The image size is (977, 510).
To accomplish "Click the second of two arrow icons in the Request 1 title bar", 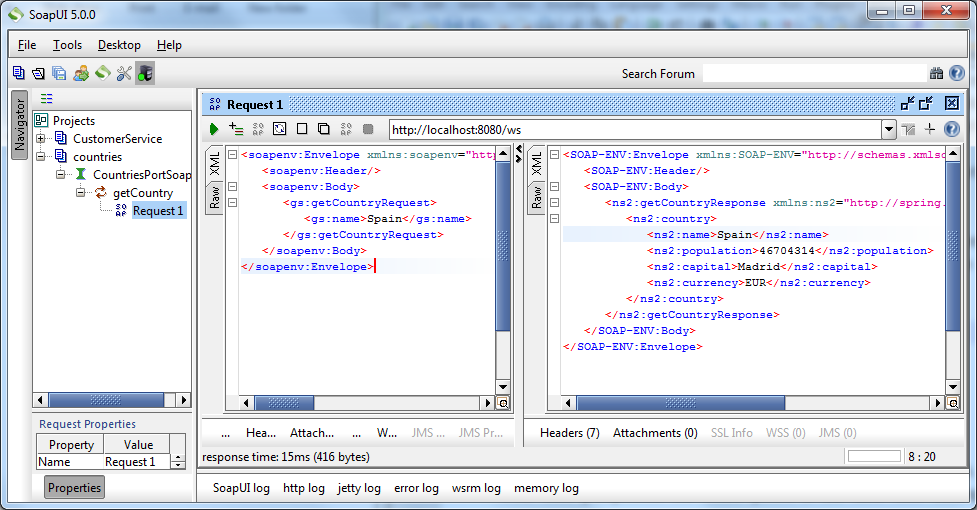I will 926,103.
